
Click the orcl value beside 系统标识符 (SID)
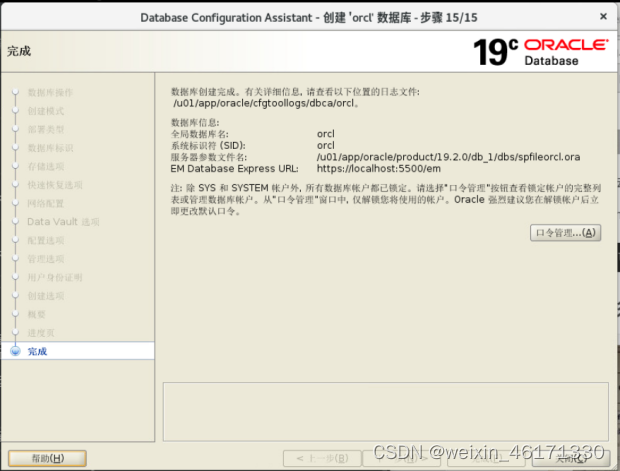pos(326,145)
